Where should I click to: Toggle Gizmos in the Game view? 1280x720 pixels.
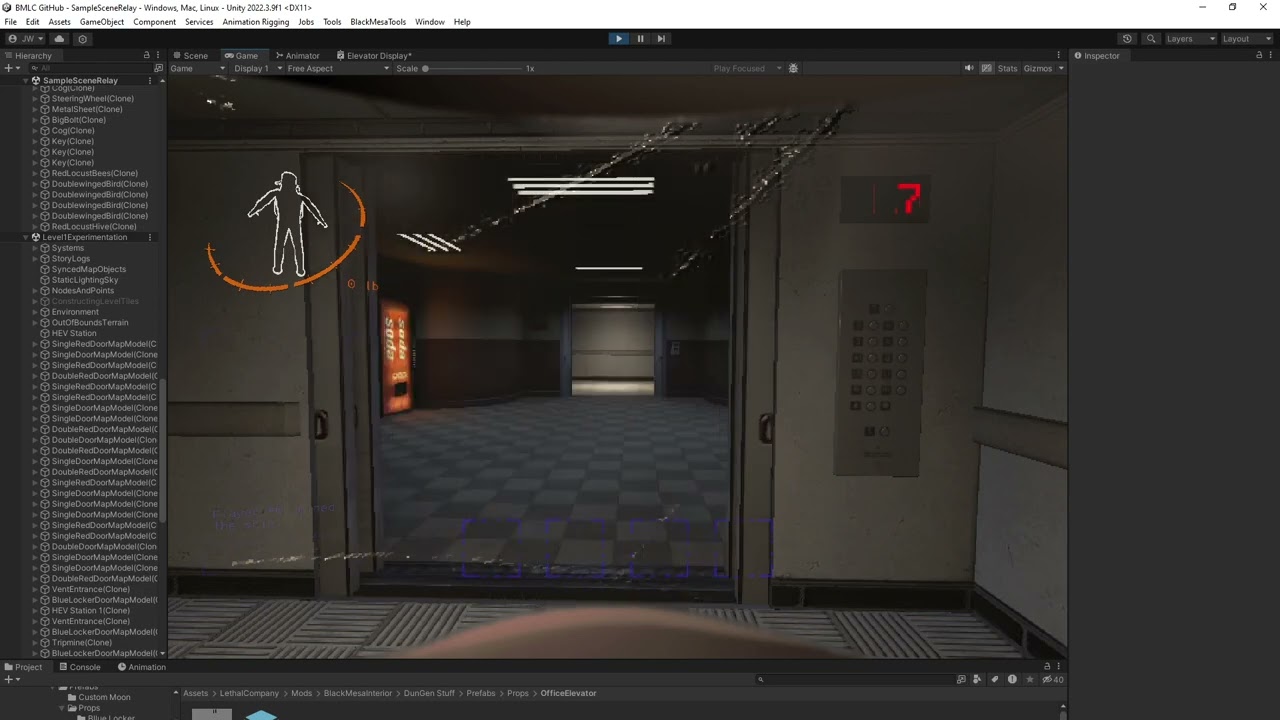[1037, 68]
